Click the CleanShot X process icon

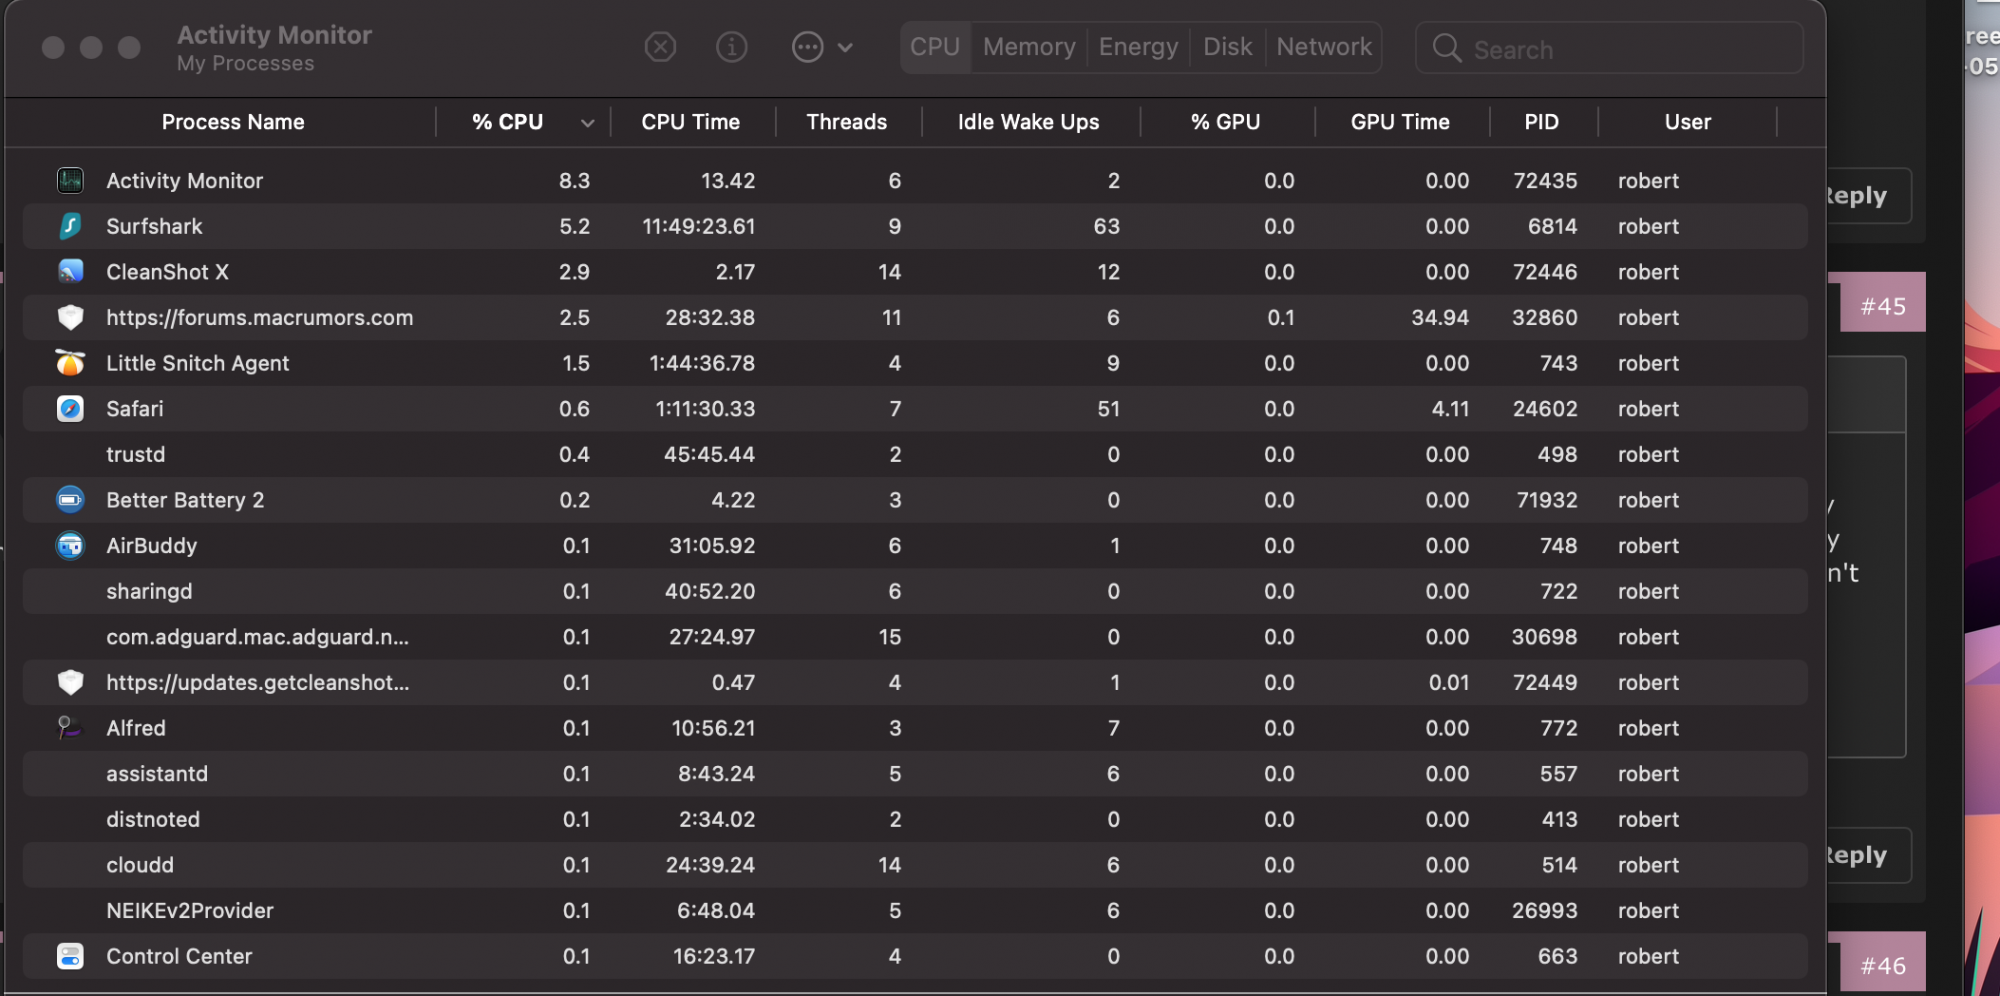[x=70, y=271]
